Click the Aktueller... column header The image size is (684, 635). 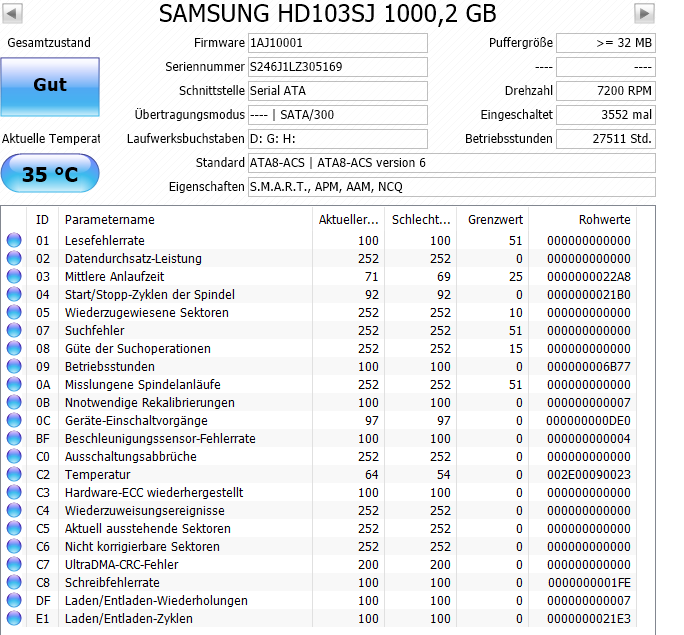[x=349, y=220]
